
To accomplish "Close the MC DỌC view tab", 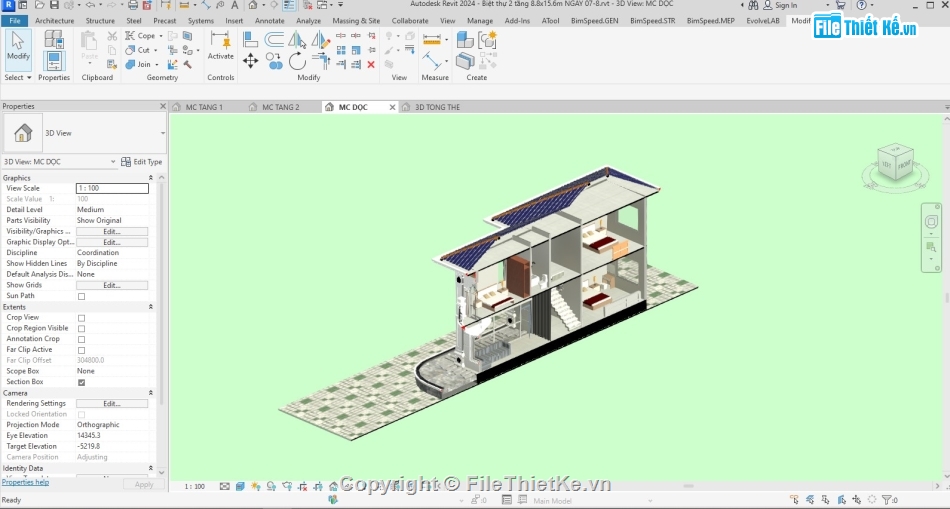I will click(392, 107).
